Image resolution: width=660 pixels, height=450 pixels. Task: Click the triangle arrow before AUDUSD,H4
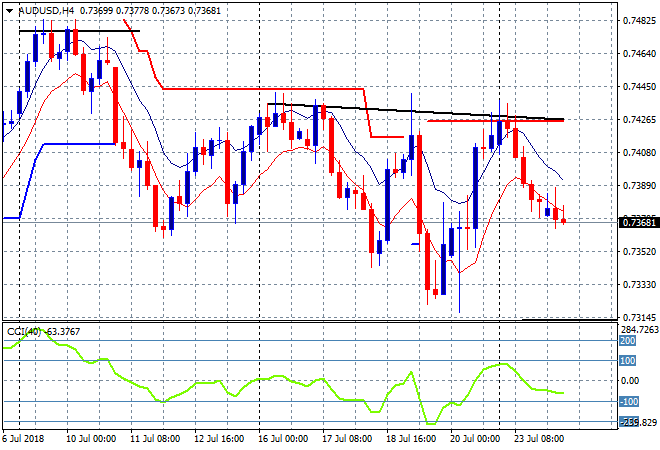pyautogui.click(x=9, y=11)
